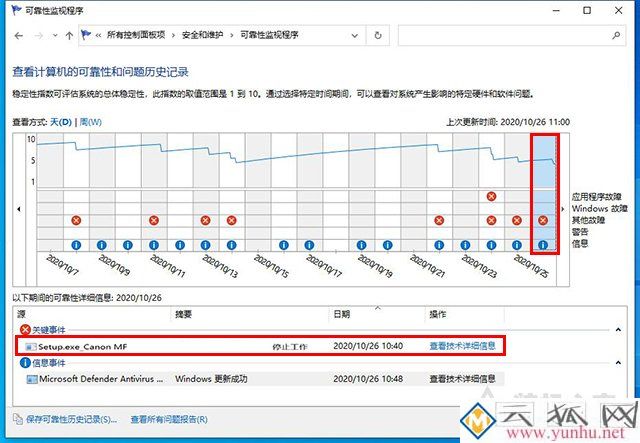The height and width of the screenshot is (443, 640).
Task: Select the other-failure error icon on 2020/10/25
Action: tap(517, 220)
